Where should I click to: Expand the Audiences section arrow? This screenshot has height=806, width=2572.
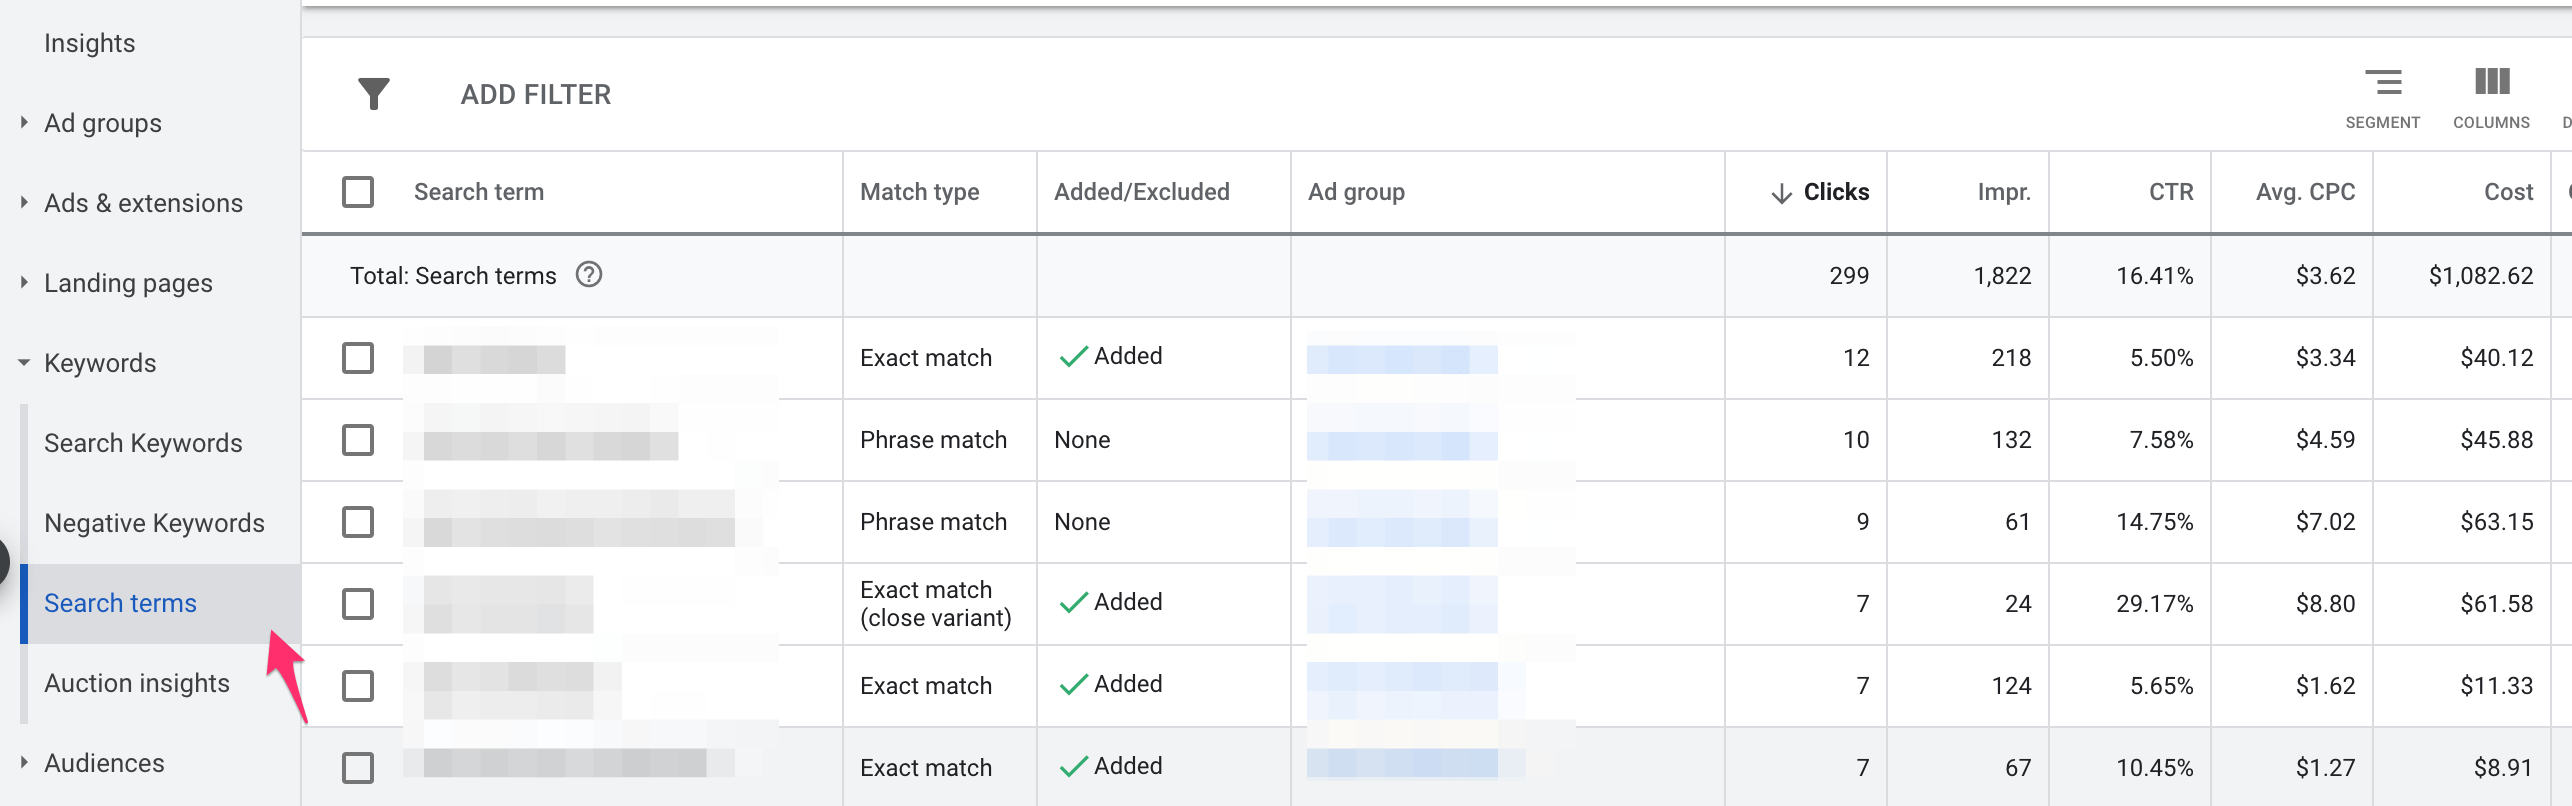point(24,763)
